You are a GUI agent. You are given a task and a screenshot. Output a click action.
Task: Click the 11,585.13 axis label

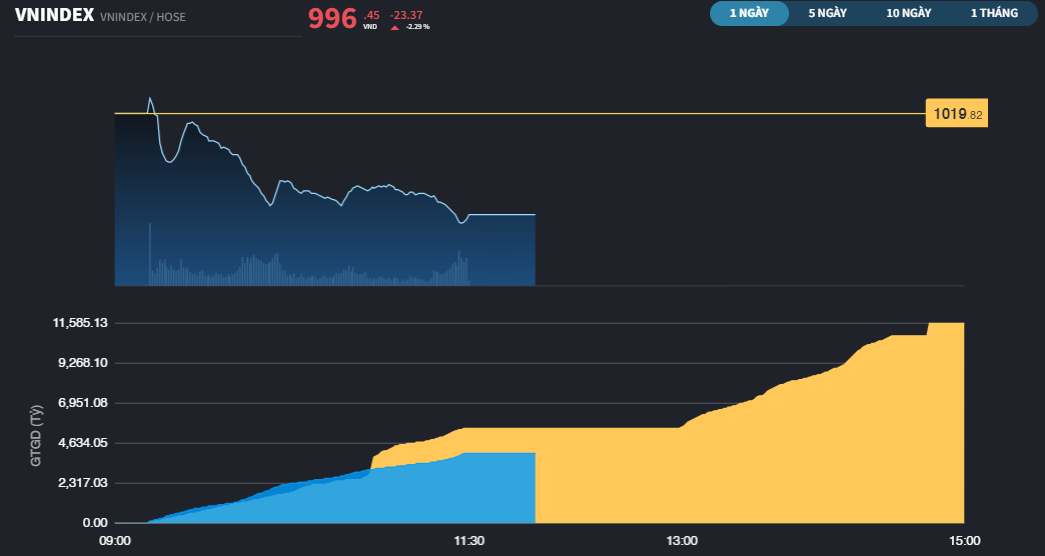(80, 323)
